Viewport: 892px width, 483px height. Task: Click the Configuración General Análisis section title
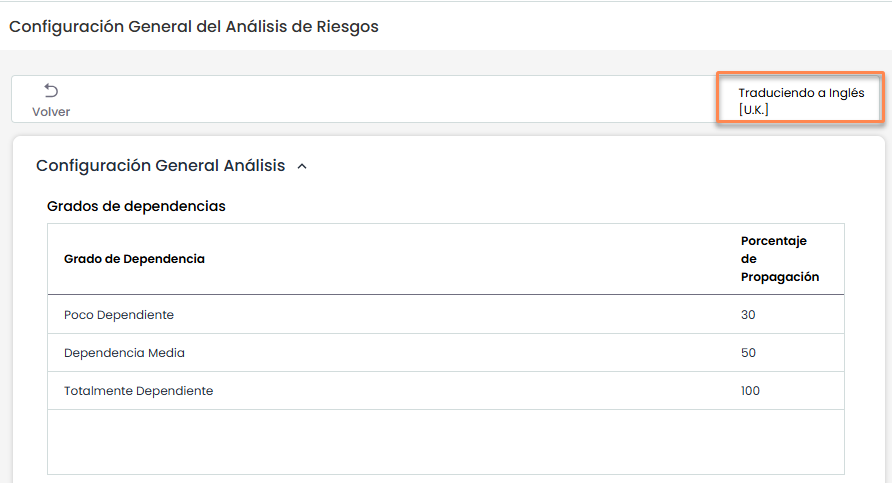160,166
